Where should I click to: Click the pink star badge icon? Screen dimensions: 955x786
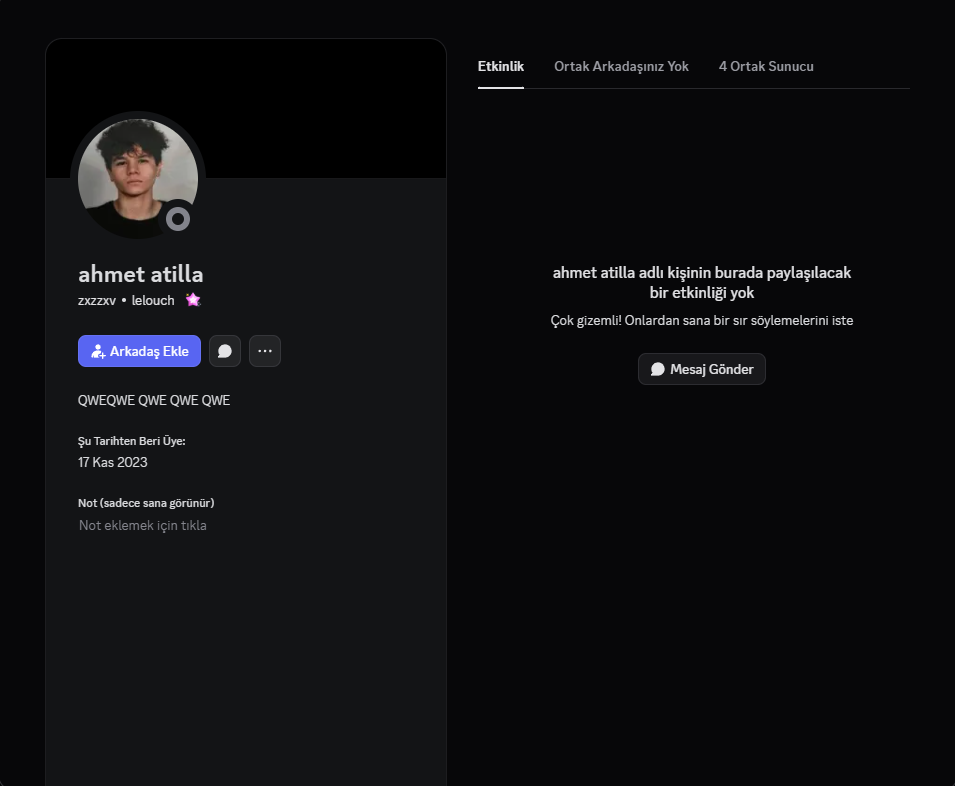193,300
